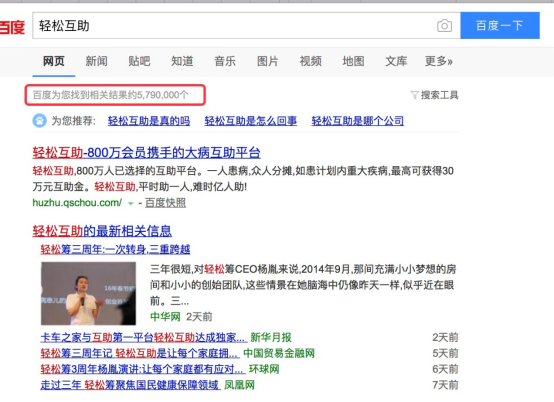
Task: Switch to the 图片 tab
Action: (267, 61)
